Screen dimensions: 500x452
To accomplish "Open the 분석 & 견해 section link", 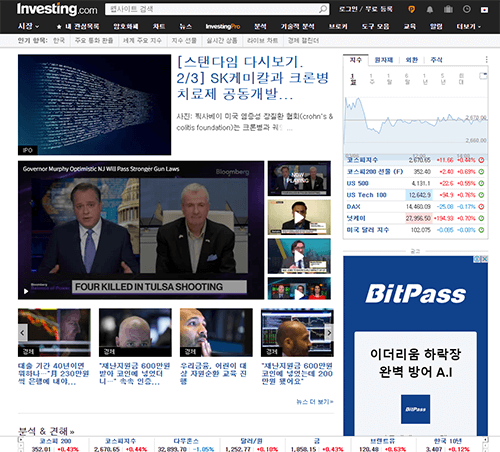I will tap(46, 431).
